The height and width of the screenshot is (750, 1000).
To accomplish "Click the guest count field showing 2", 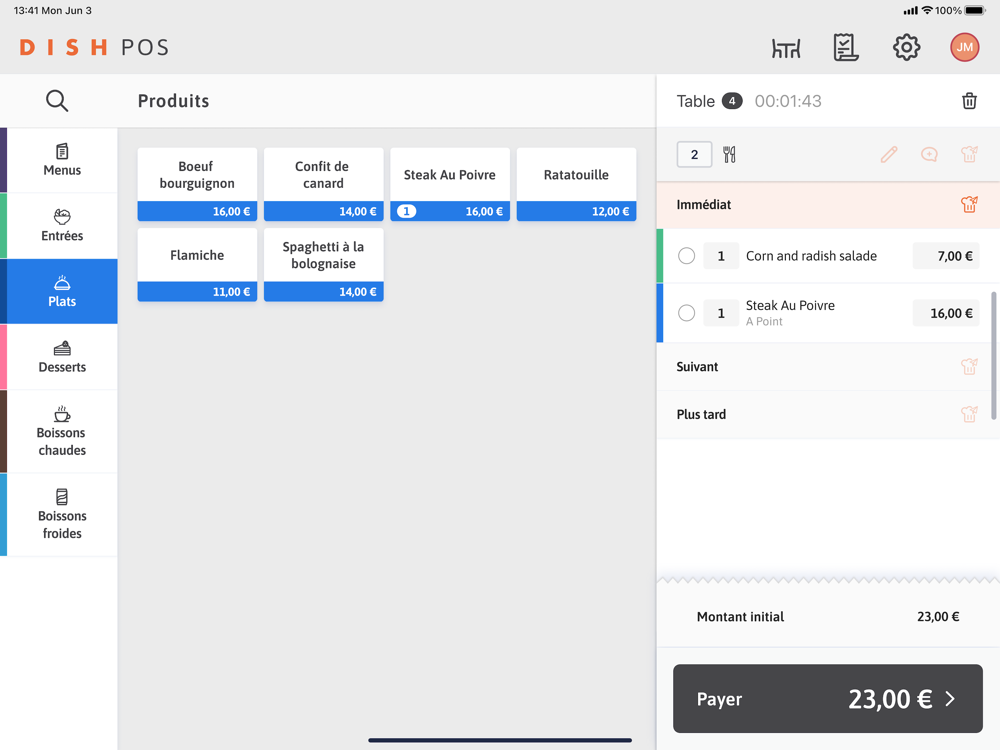I will [x=694, y=154].
